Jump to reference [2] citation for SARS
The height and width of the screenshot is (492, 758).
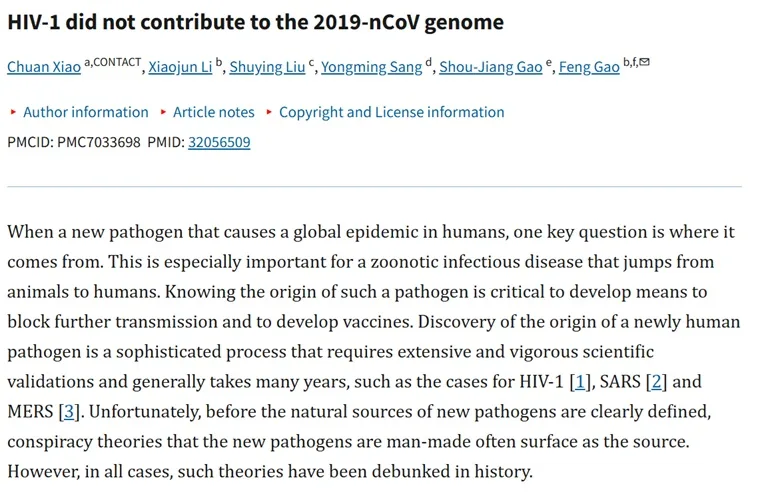pos(657,381)
